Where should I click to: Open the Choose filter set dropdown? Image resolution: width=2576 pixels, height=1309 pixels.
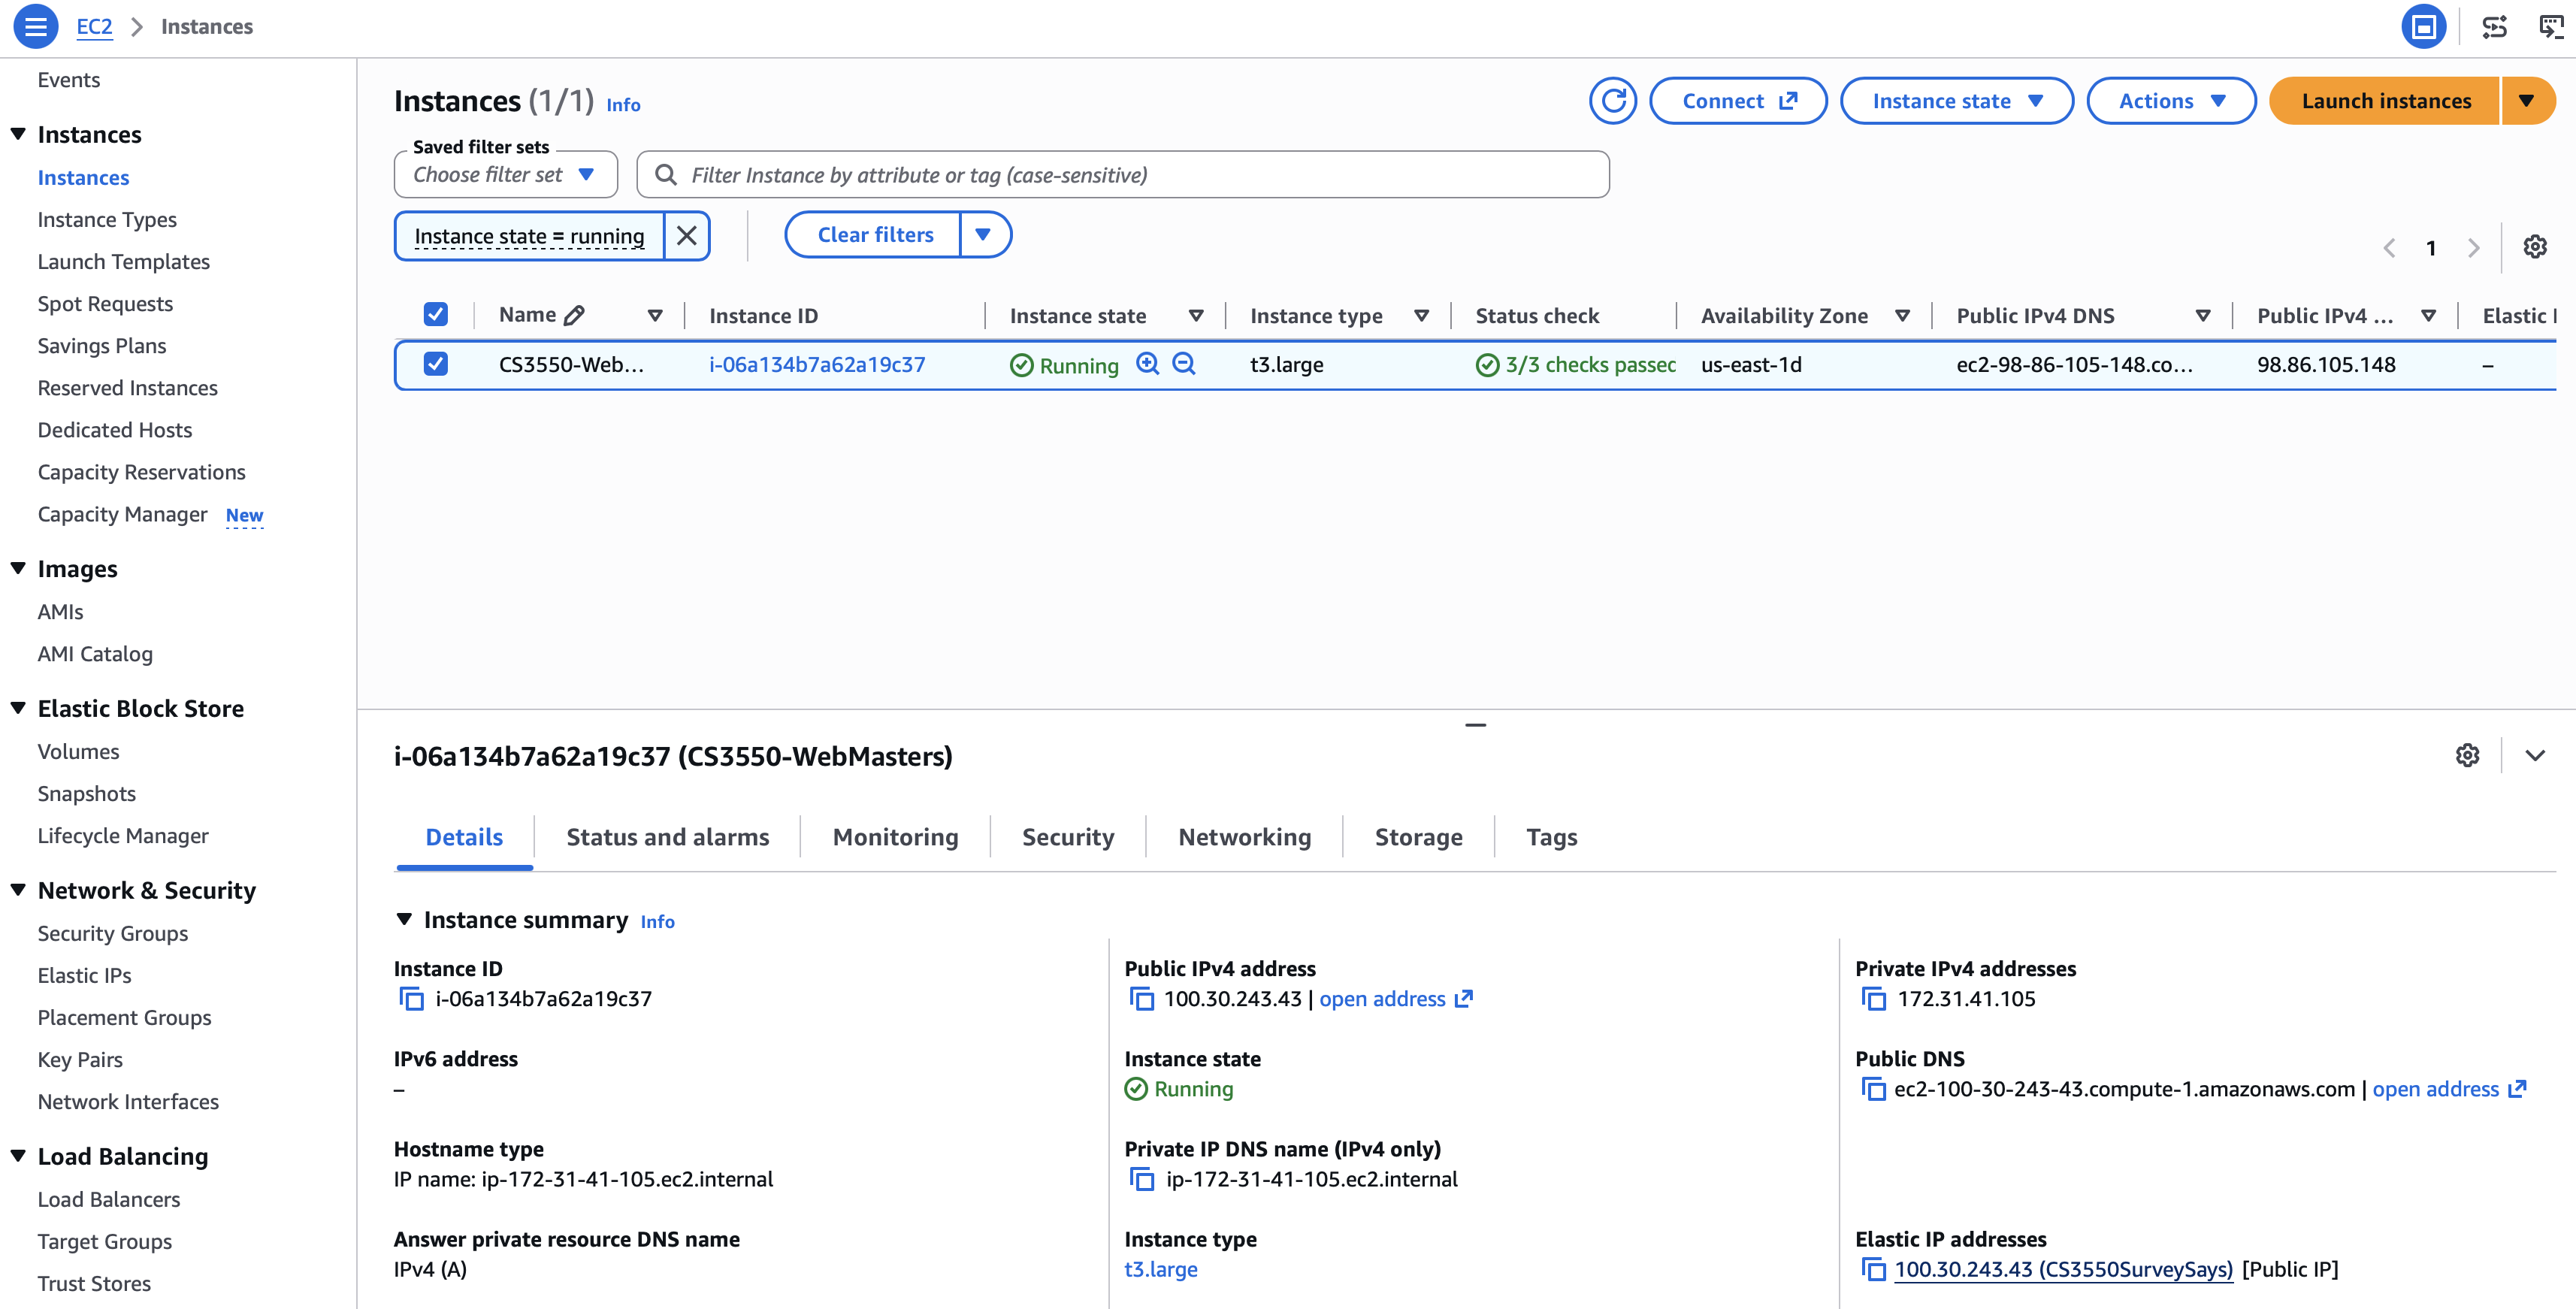[506, 175]
